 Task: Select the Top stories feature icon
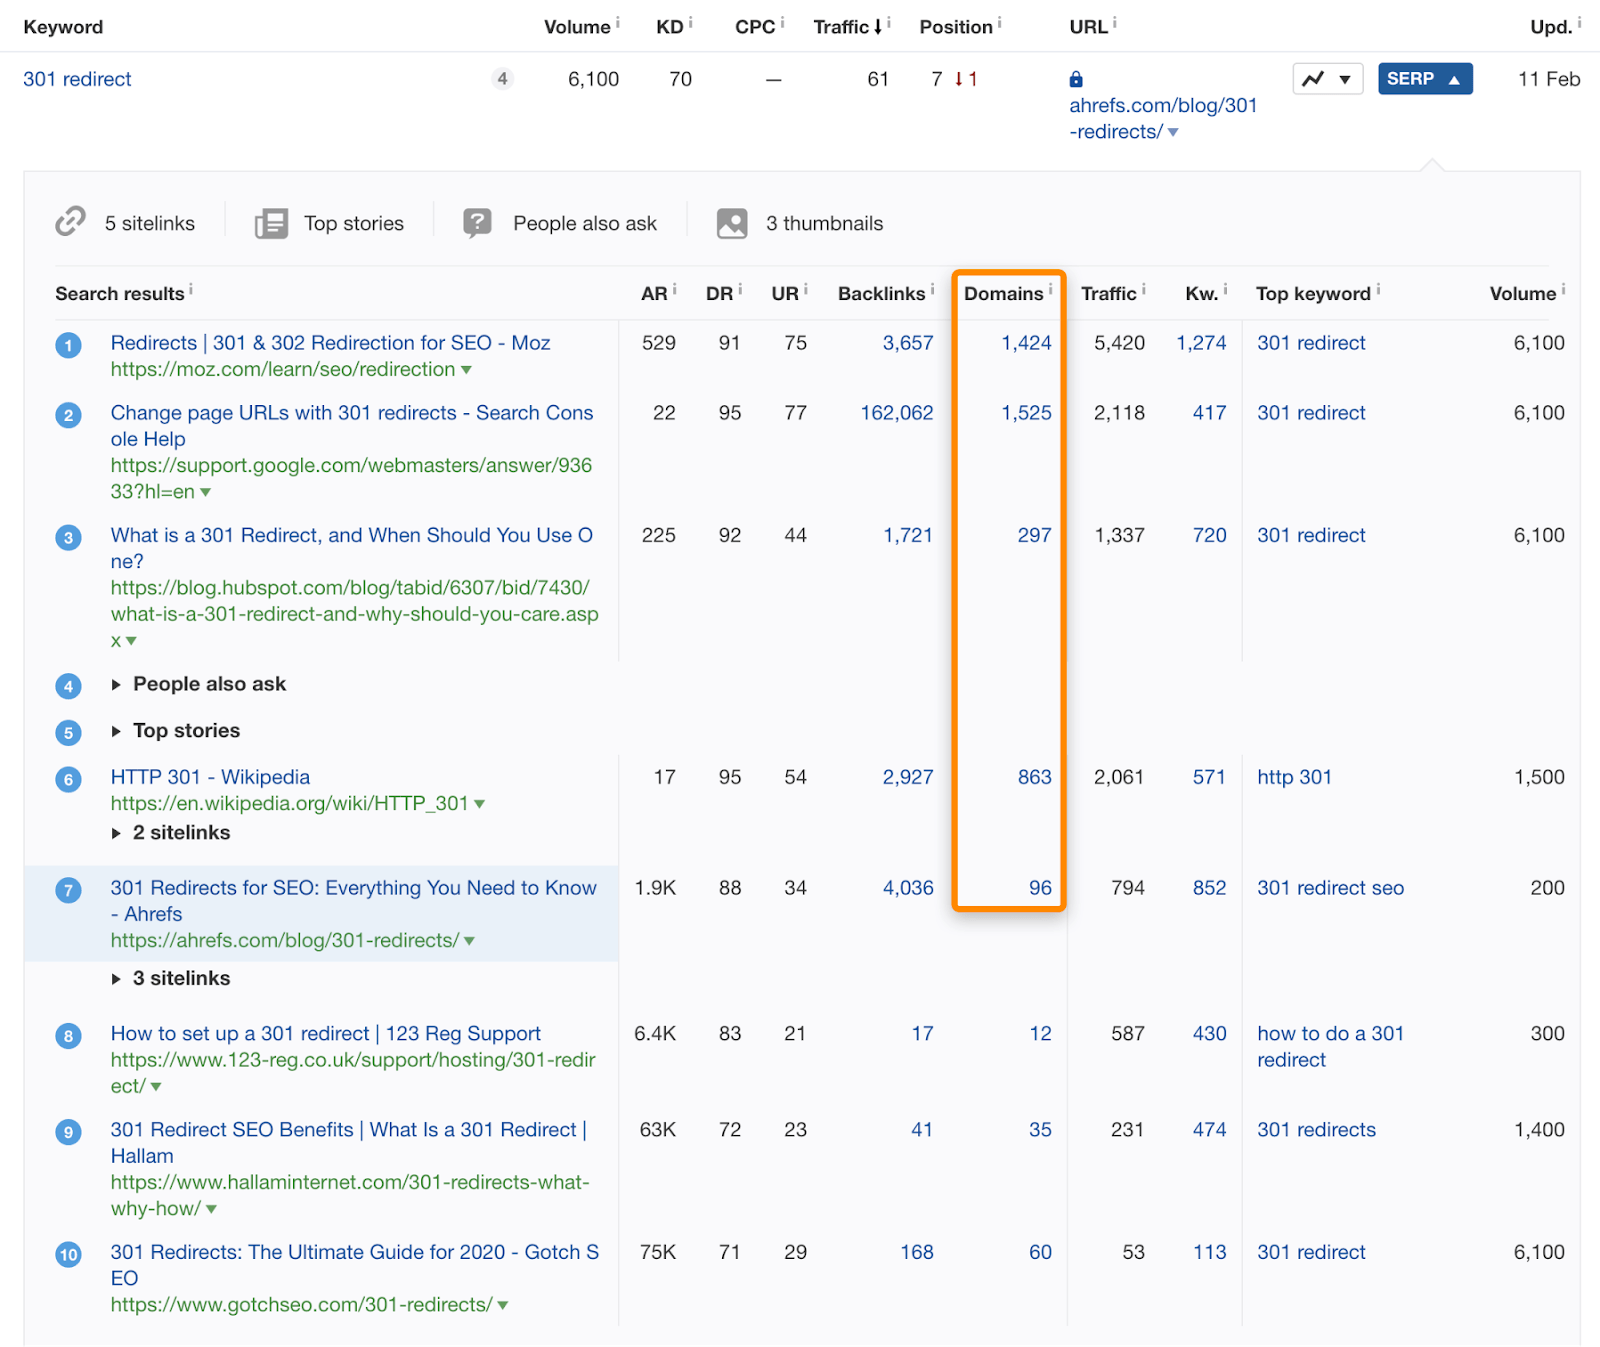[x=270, y=222]
